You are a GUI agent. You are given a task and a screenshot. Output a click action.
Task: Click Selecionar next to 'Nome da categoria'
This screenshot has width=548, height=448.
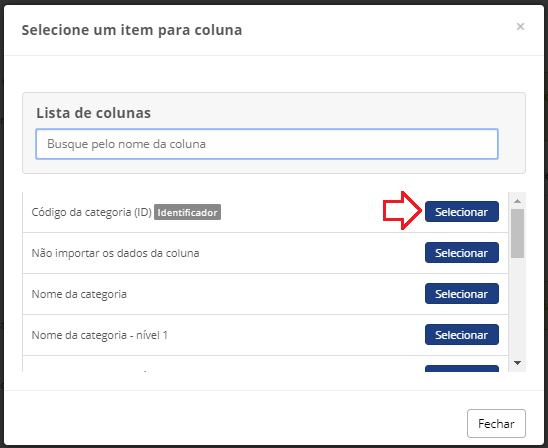click(462, 294)
